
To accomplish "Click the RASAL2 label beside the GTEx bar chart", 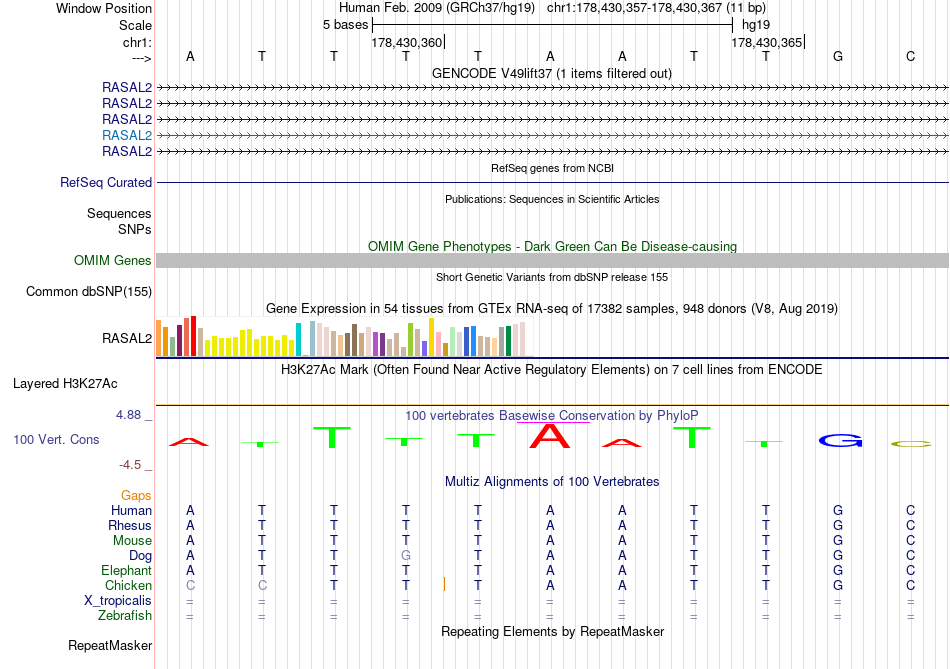I will [127, 338].
